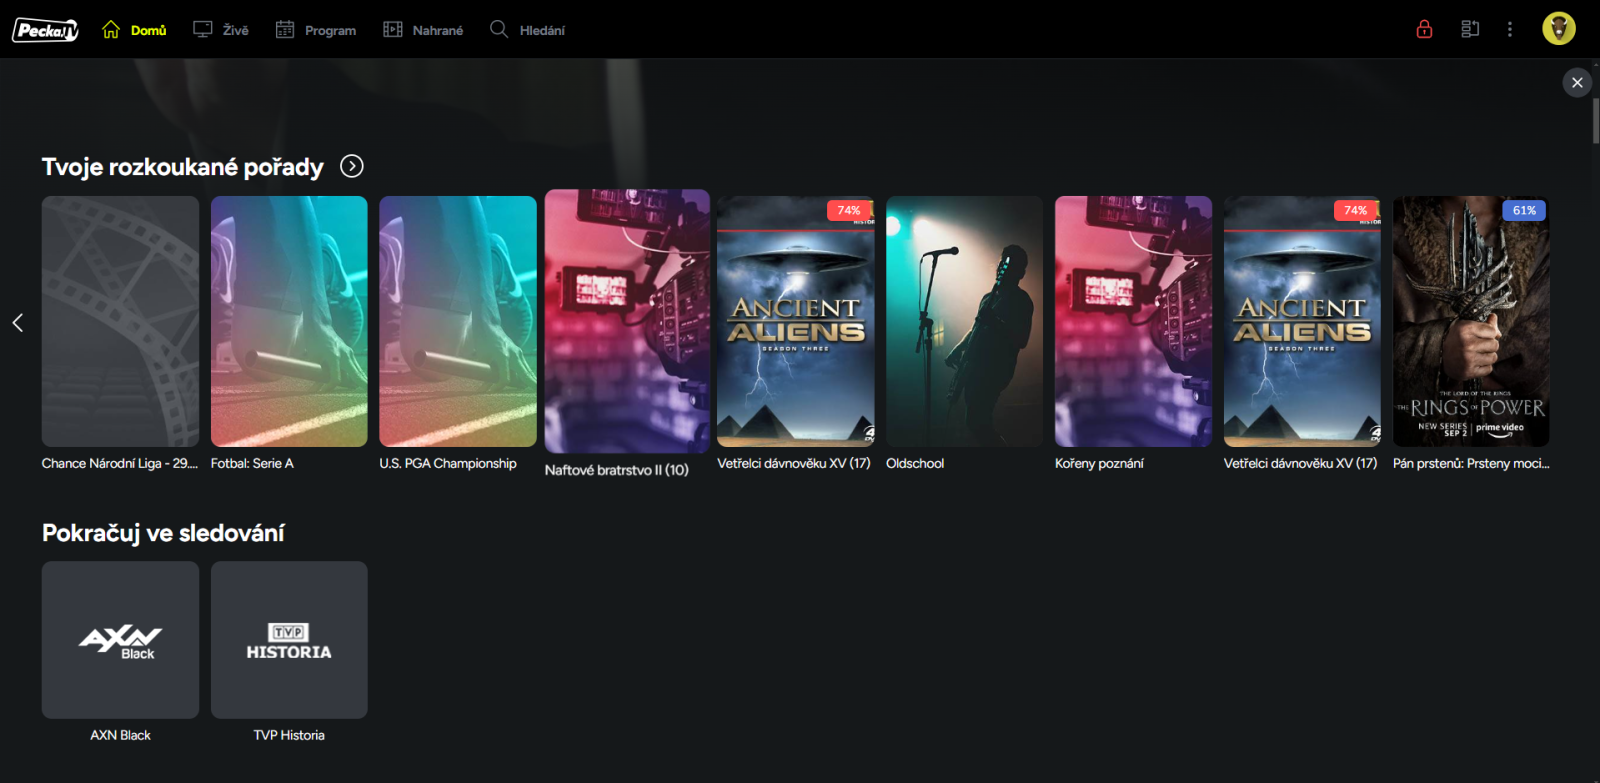Click the AXN Black label

120,735
